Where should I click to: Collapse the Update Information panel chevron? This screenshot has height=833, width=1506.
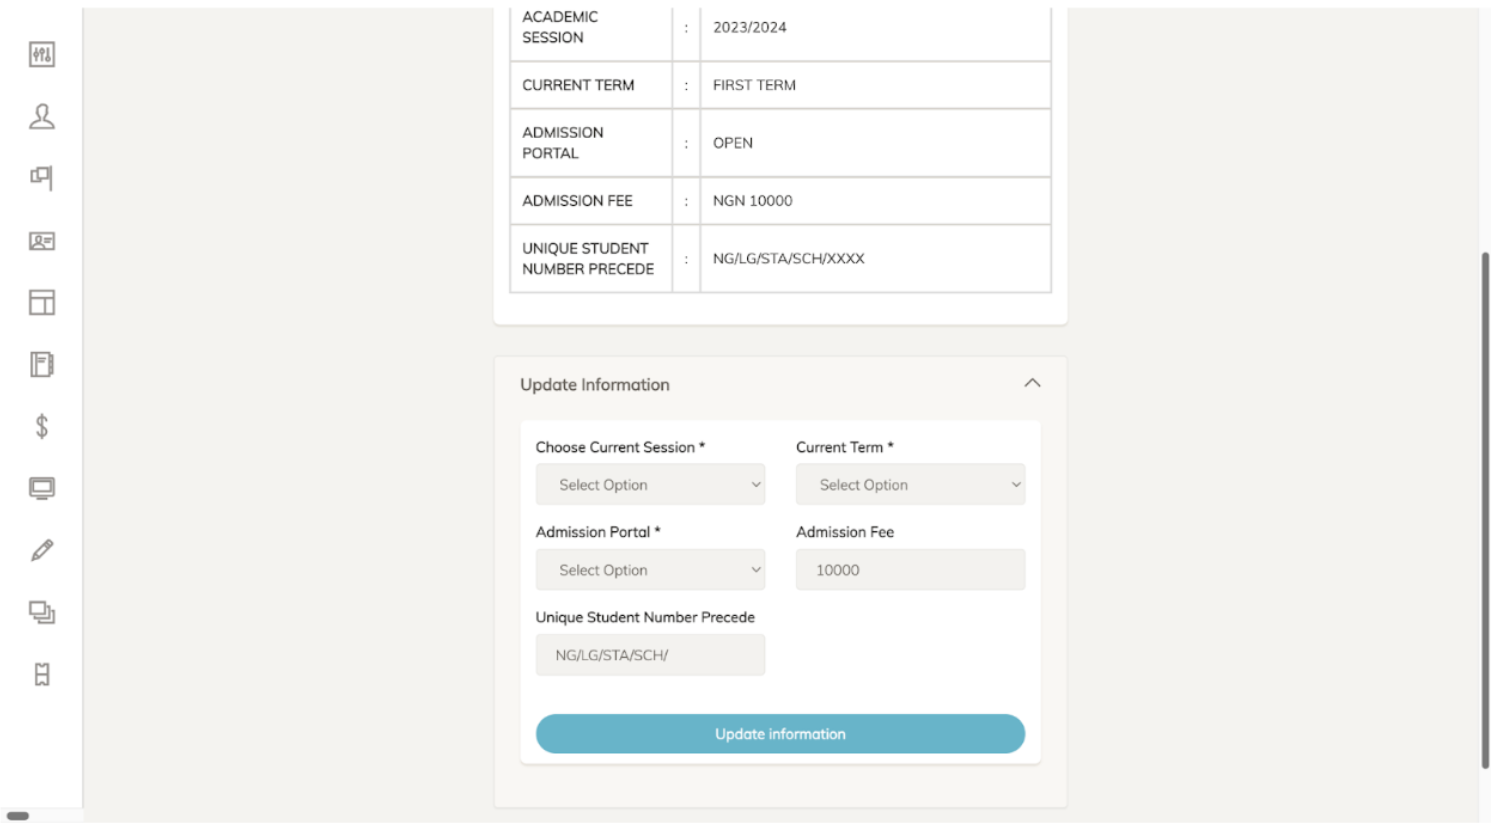coord(1032,384)
